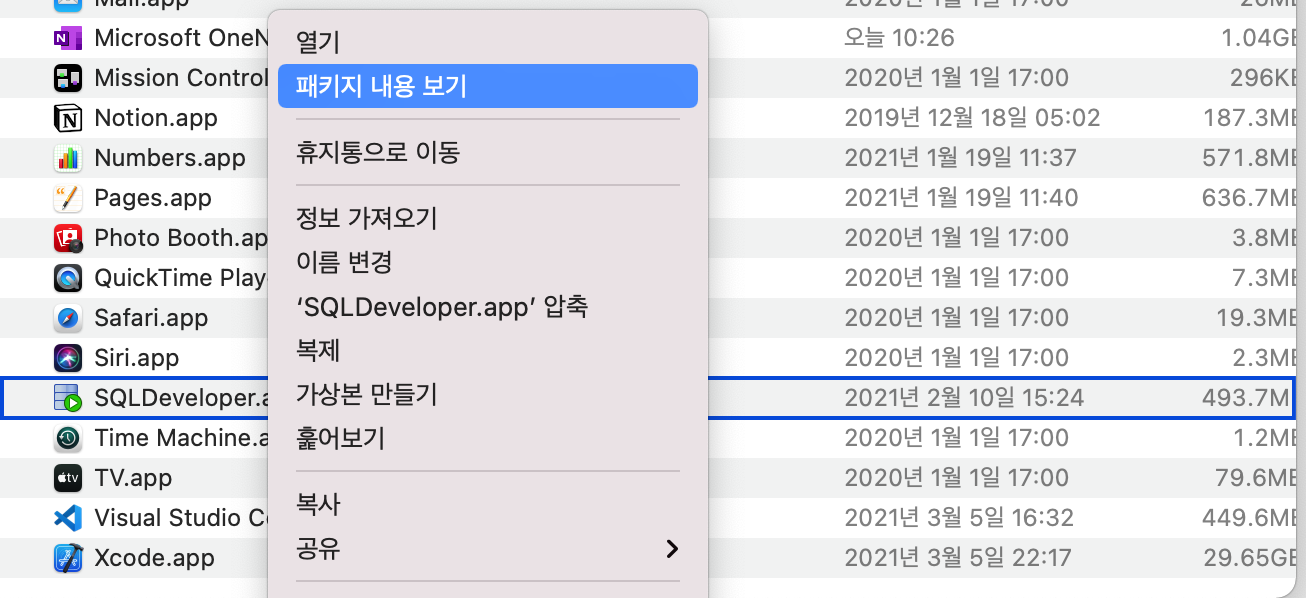Open the 공유 submenu
Viewport: 1306px width, 598px height.
click(488, 548)
